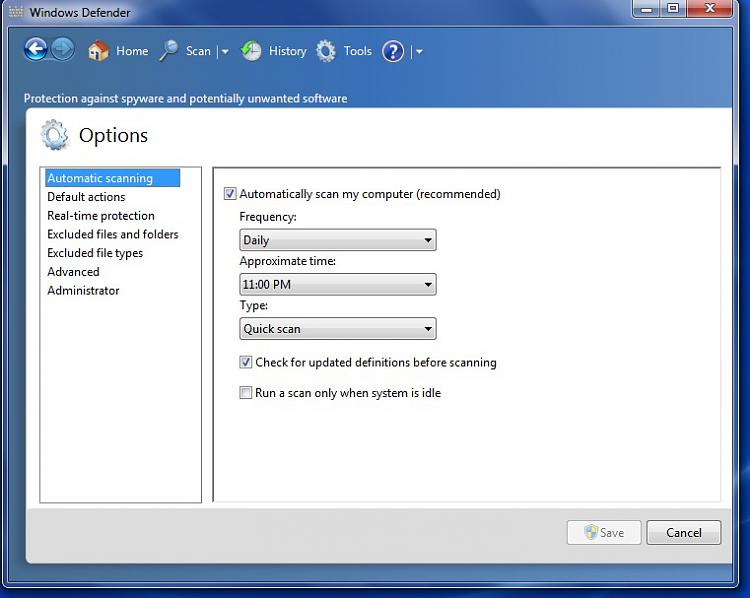Uncheck Automatically scan my computer
750x598 pixels.
pos(230,194)
